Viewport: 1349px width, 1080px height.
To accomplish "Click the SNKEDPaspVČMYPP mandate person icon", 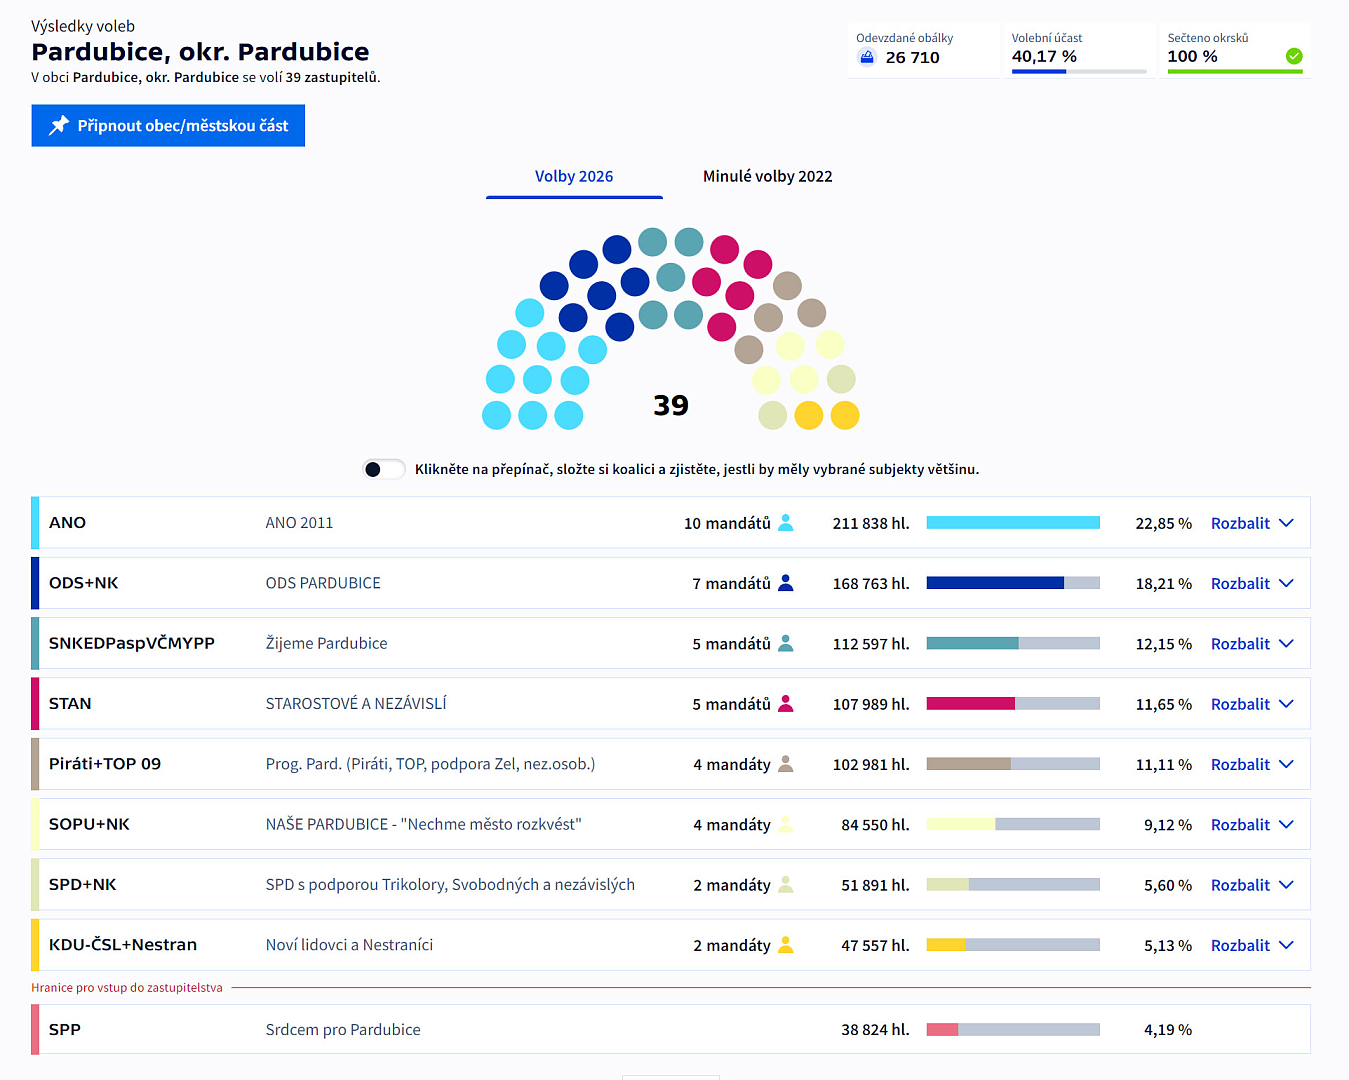I will [x=786, y=643].
